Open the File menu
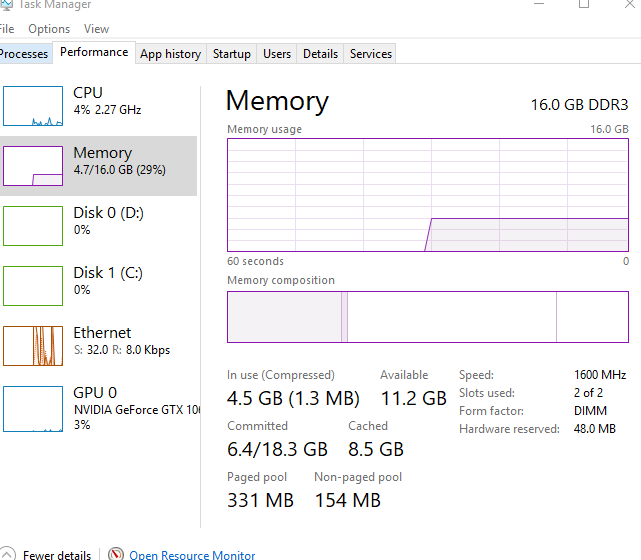The width and height of the screenshot is (641, 560). click(x=6, y=29)
